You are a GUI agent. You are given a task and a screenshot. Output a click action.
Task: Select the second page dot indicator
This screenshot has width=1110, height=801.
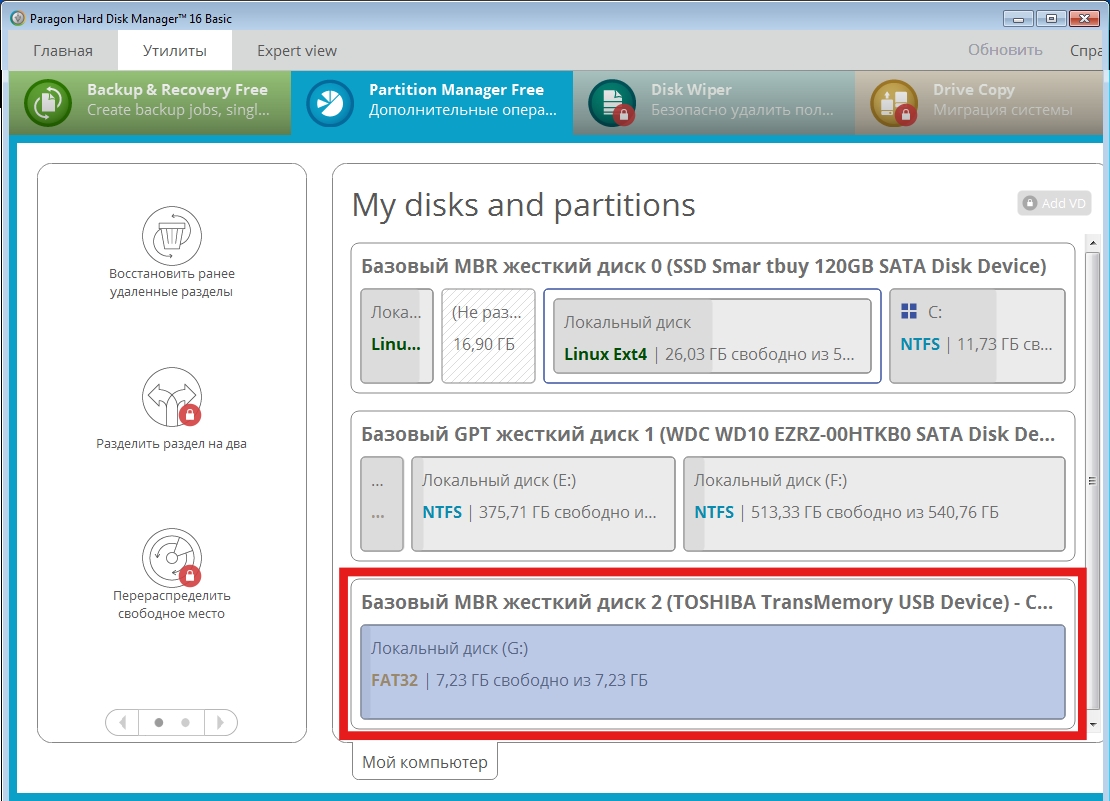coord(185,722)
